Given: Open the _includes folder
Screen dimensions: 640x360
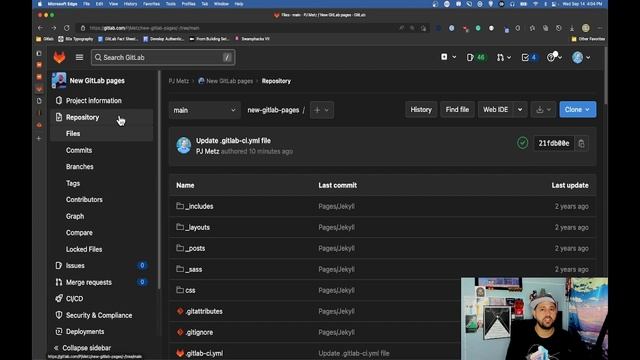Looking at the screenshot, I should 199,206.
